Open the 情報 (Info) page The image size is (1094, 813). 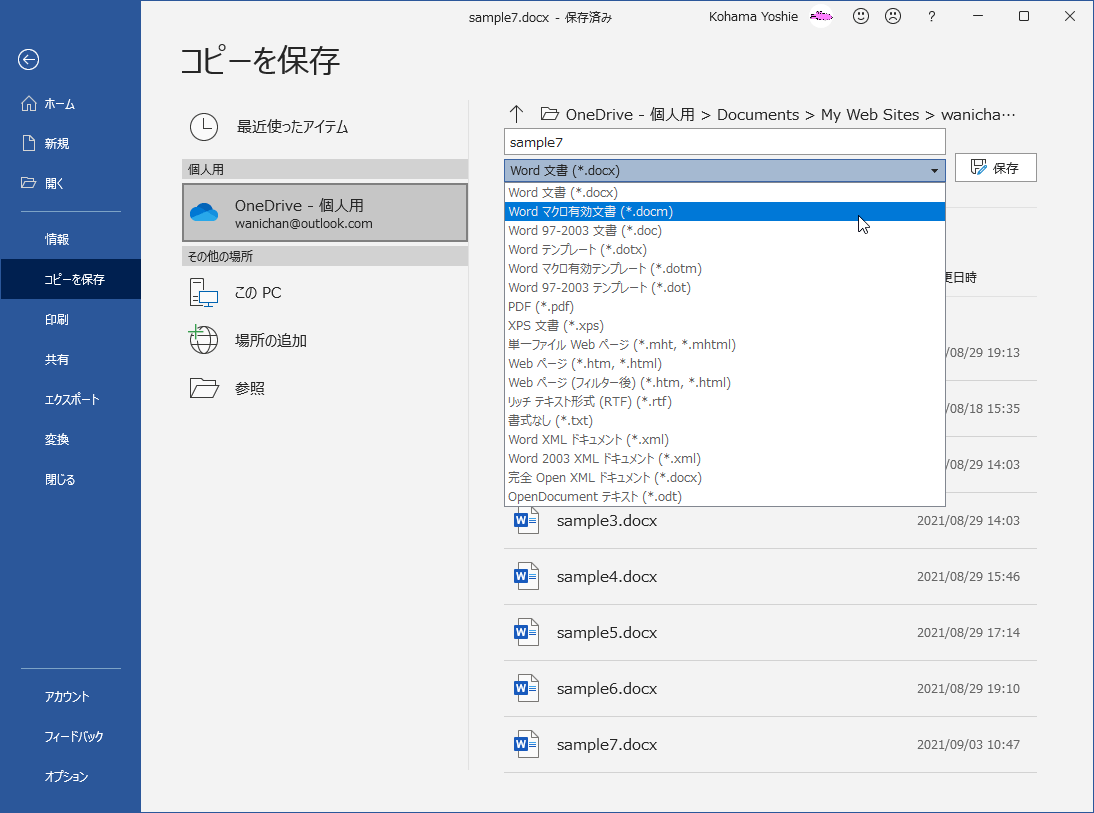coord(70,239)
